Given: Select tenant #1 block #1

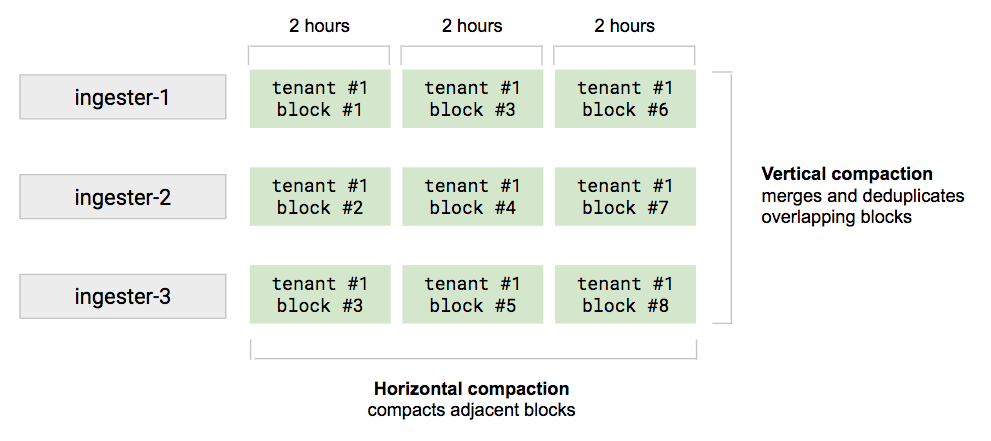Looking at the screenshot, I should (x=319, y=99).
